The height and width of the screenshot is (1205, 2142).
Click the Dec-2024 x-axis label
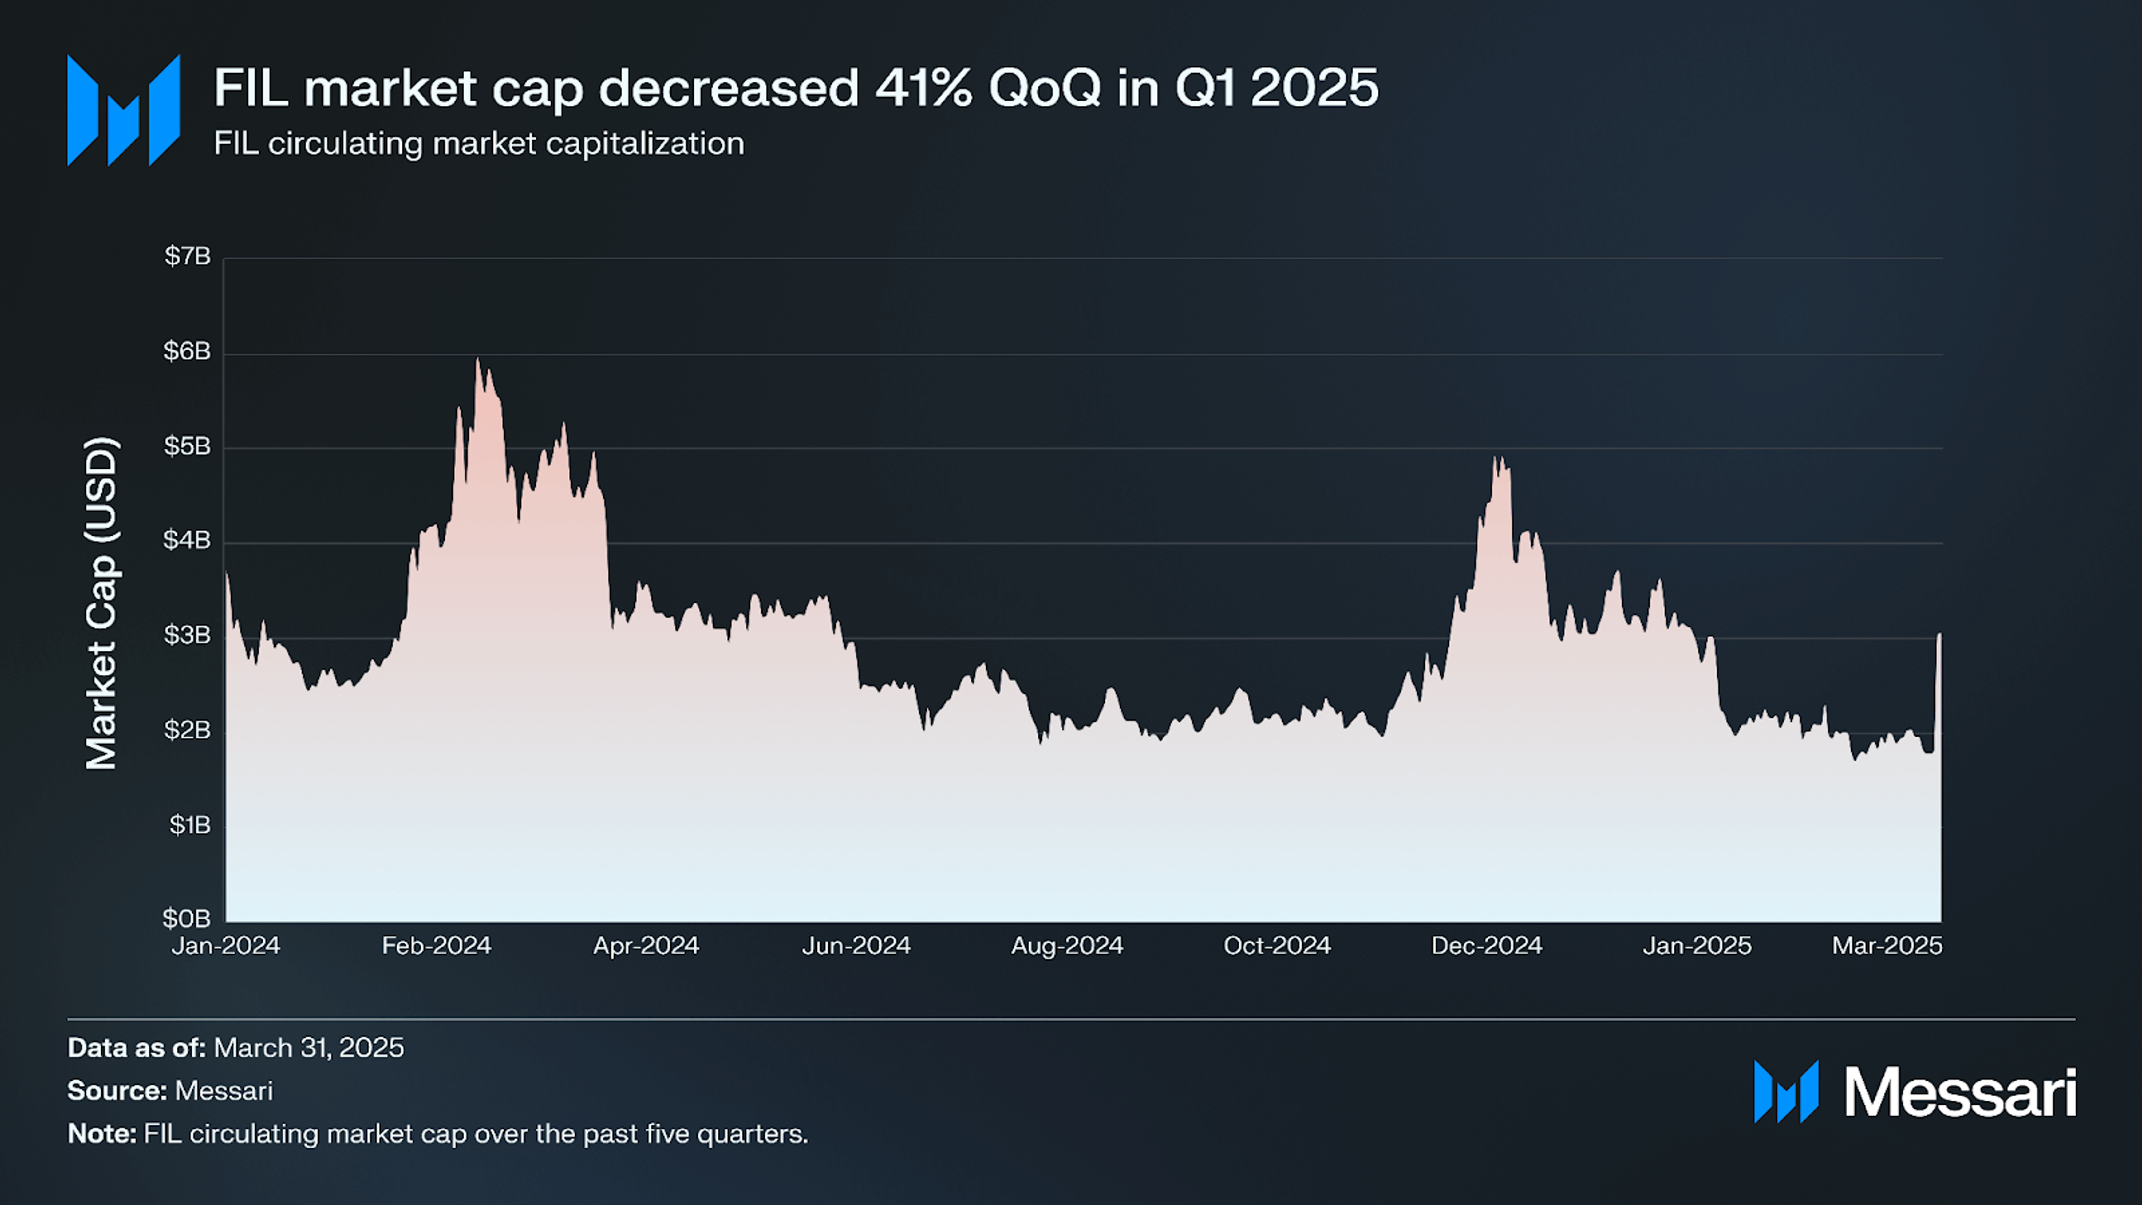(x=1487, y=946)
